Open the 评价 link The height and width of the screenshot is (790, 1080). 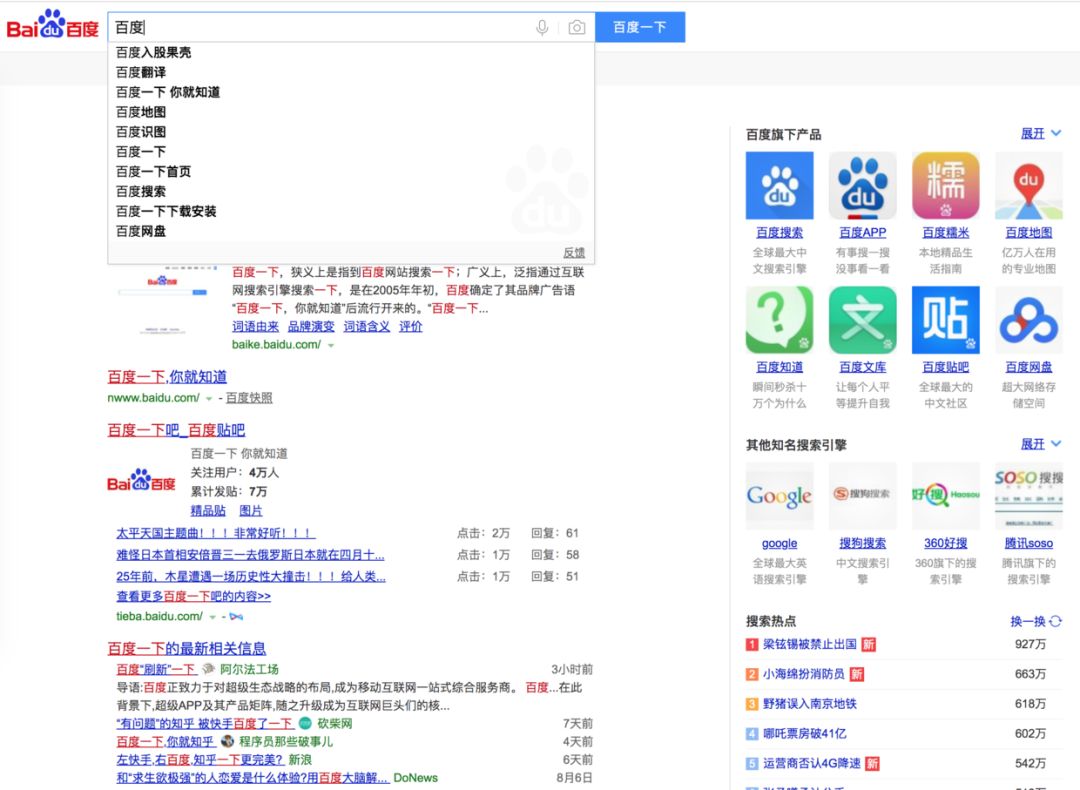point(411,326)
